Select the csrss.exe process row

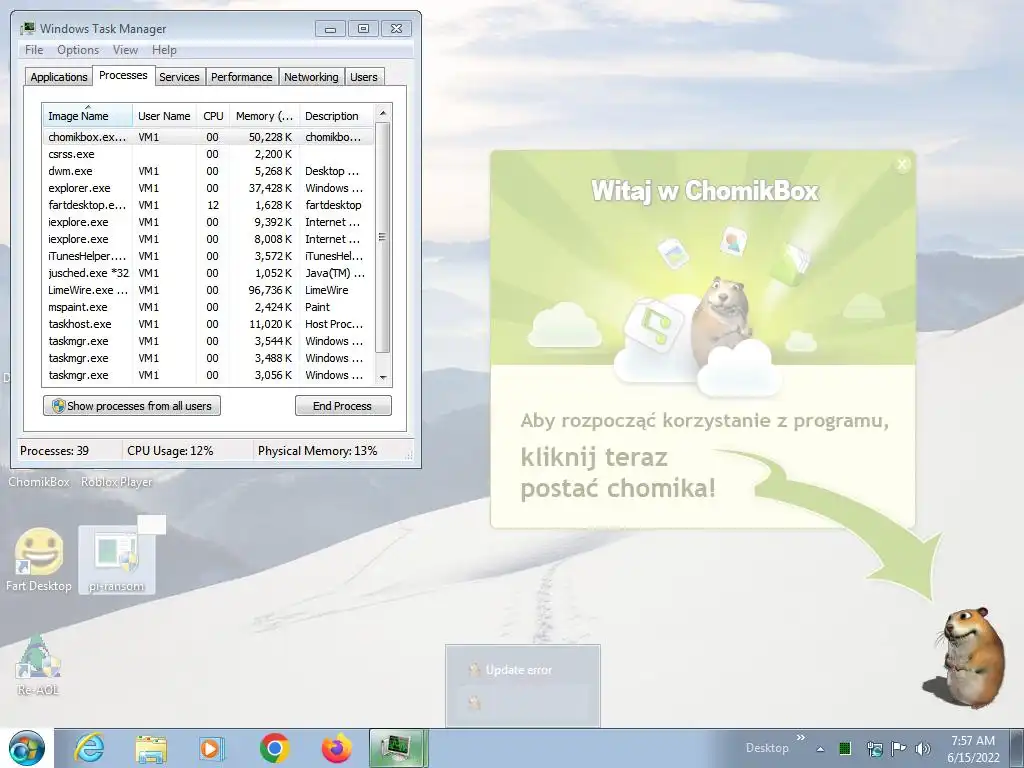(208, 154)
